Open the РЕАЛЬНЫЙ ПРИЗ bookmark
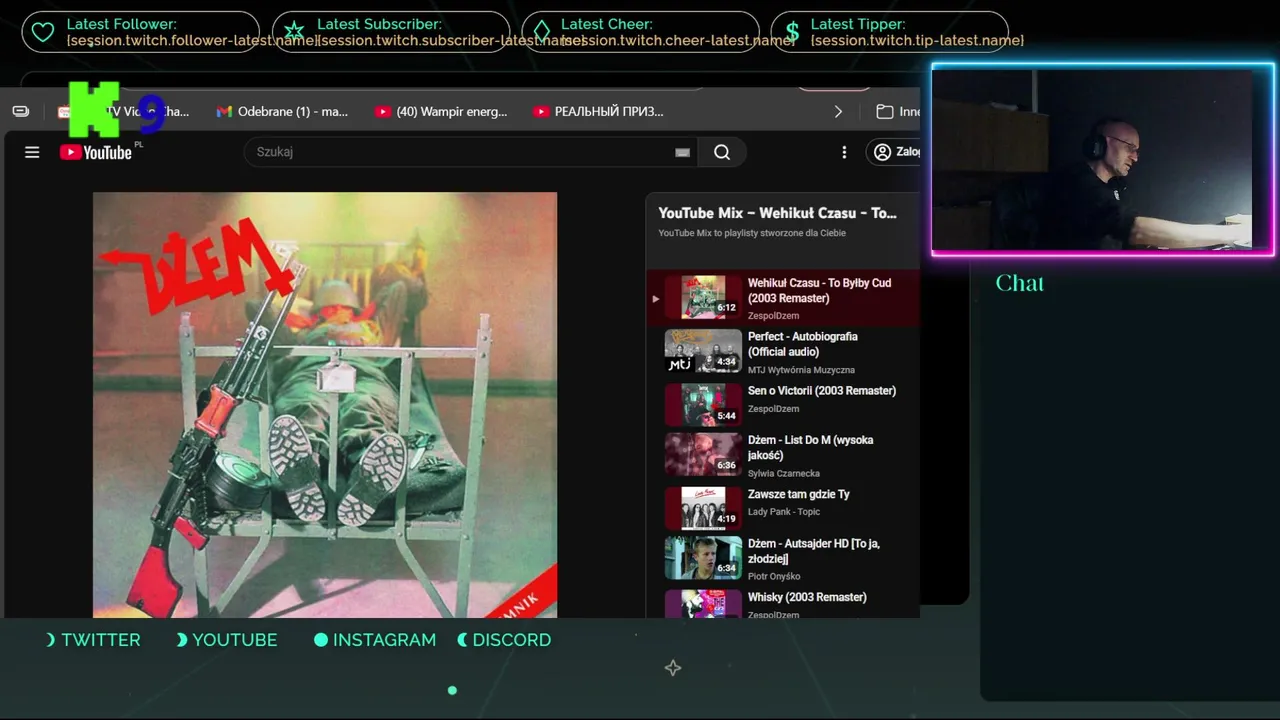1280x720 pixels. point(599,112)
